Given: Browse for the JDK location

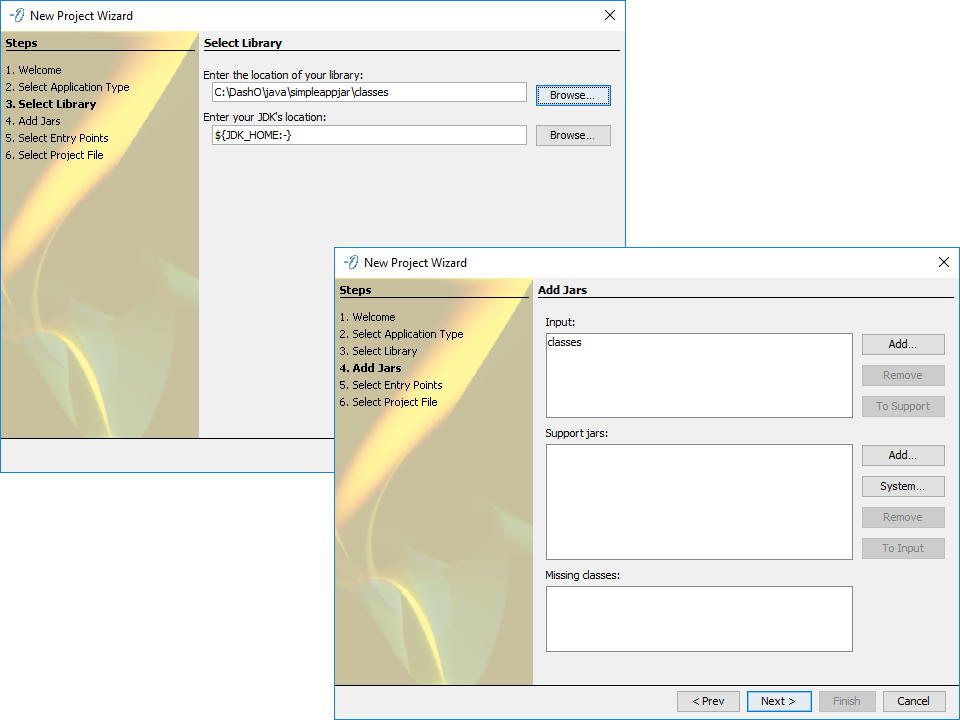Looking at the screenshot, I should pos(573,135).
